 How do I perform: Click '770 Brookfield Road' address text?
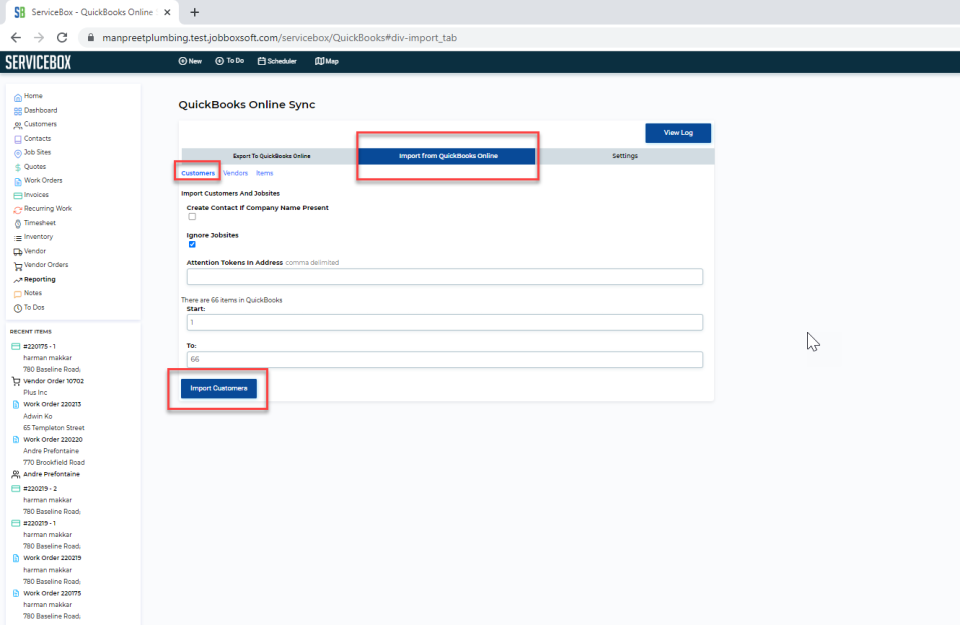tap(54, 463)
